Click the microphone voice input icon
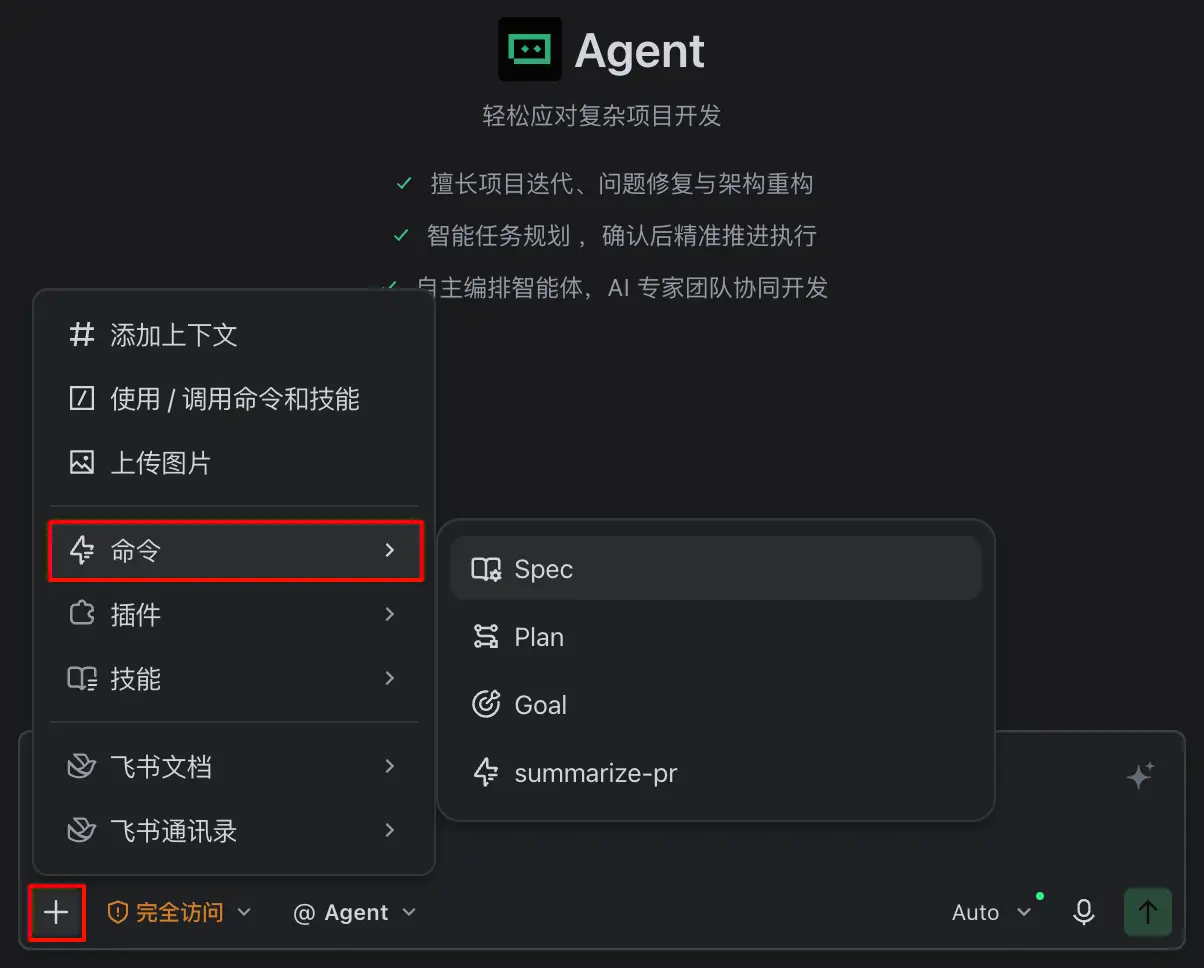1204x968 pixels. coord(1083,912)
